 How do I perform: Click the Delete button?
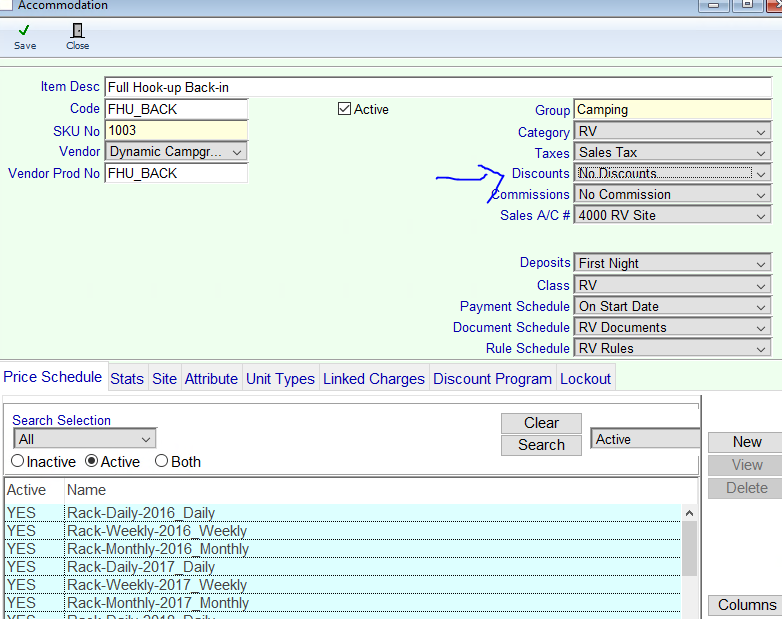747,488
